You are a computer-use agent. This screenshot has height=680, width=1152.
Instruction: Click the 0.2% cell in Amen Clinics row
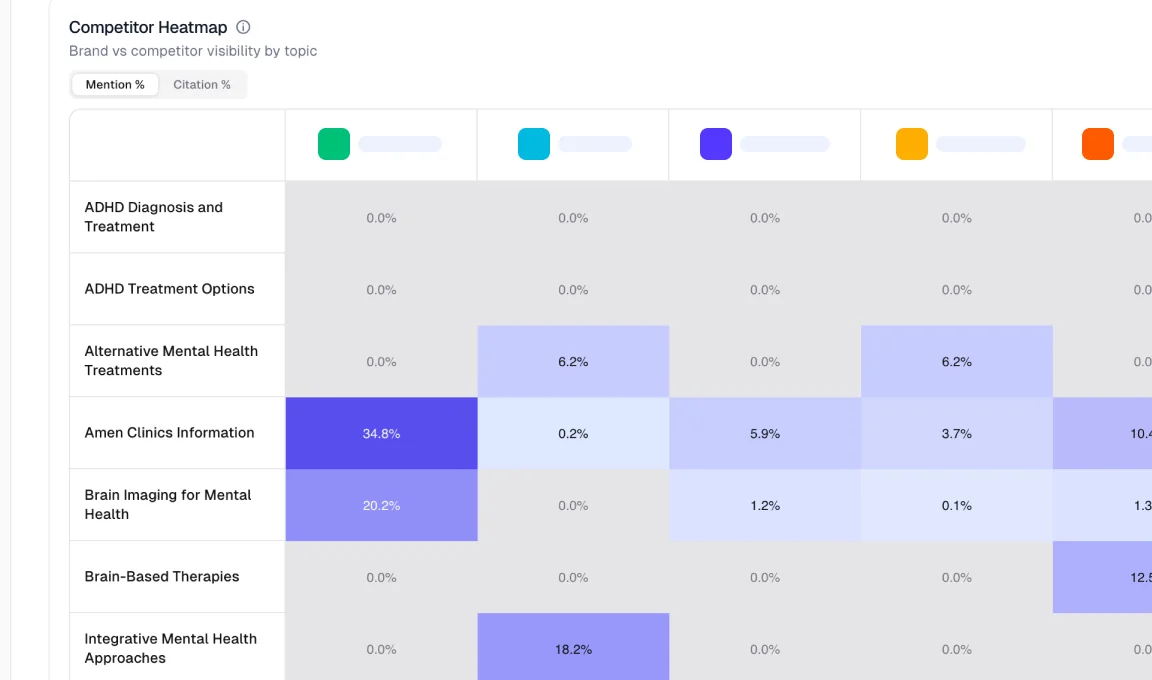tap(573, 433)
